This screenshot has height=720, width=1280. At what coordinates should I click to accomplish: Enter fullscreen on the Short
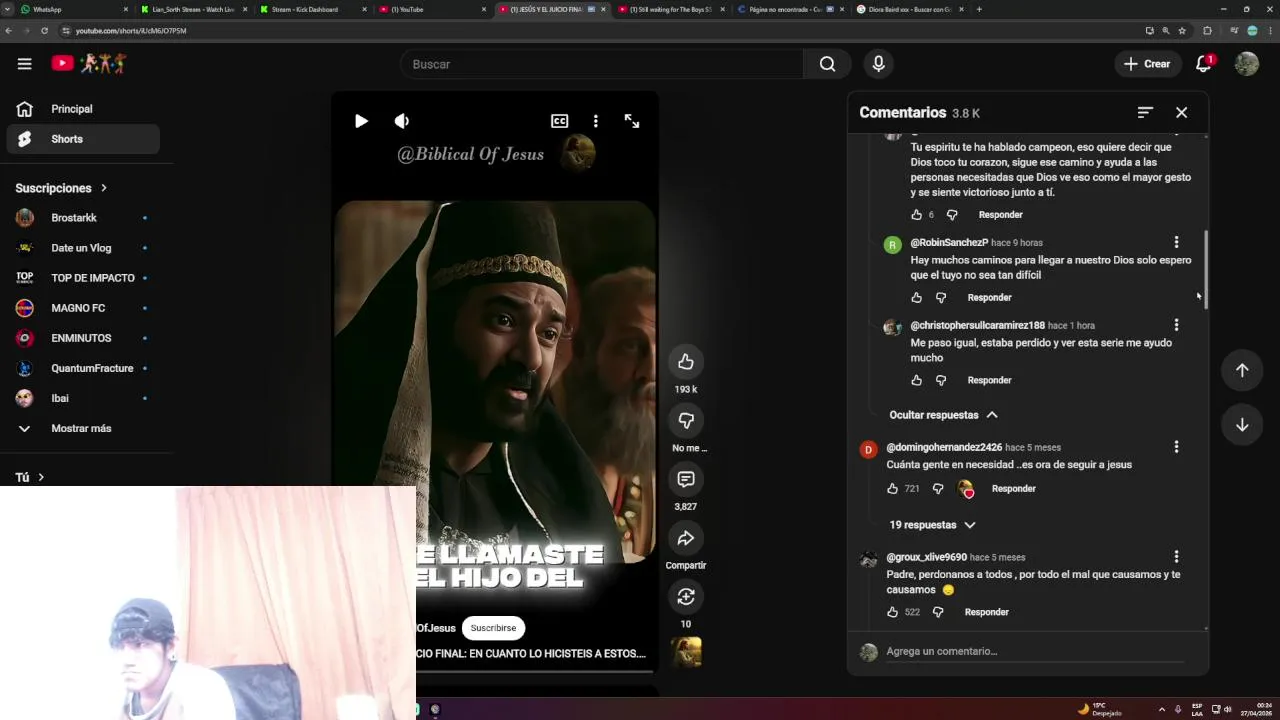click(x=632, y=121)
